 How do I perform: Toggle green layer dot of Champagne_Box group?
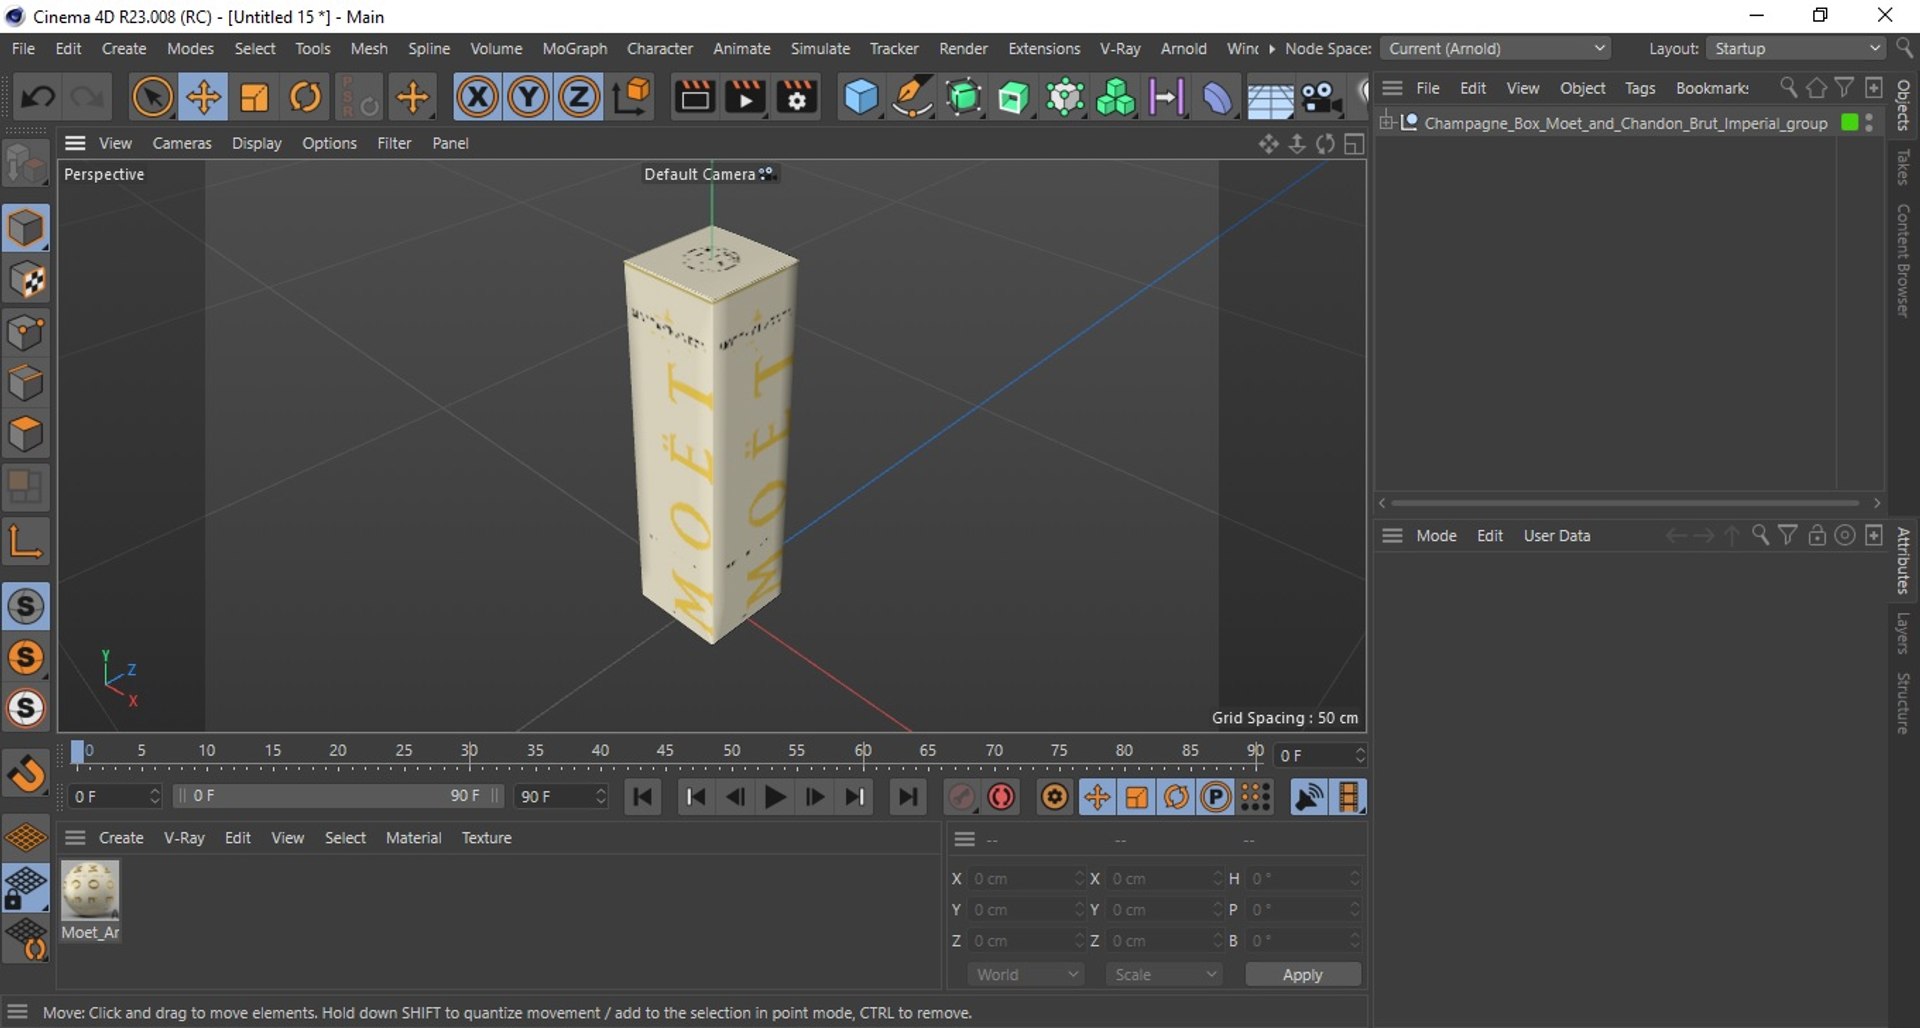tap(1849, 122)
